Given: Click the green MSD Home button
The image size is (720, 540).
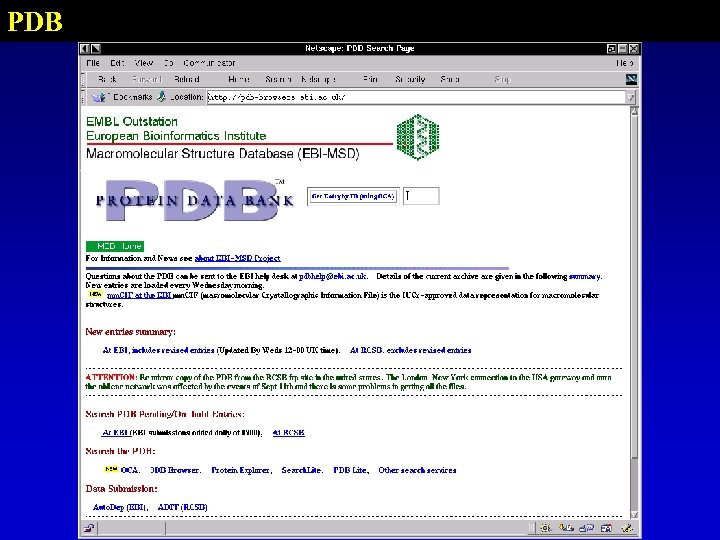Looking at the screenshot, I should click(x=115, y=246).
